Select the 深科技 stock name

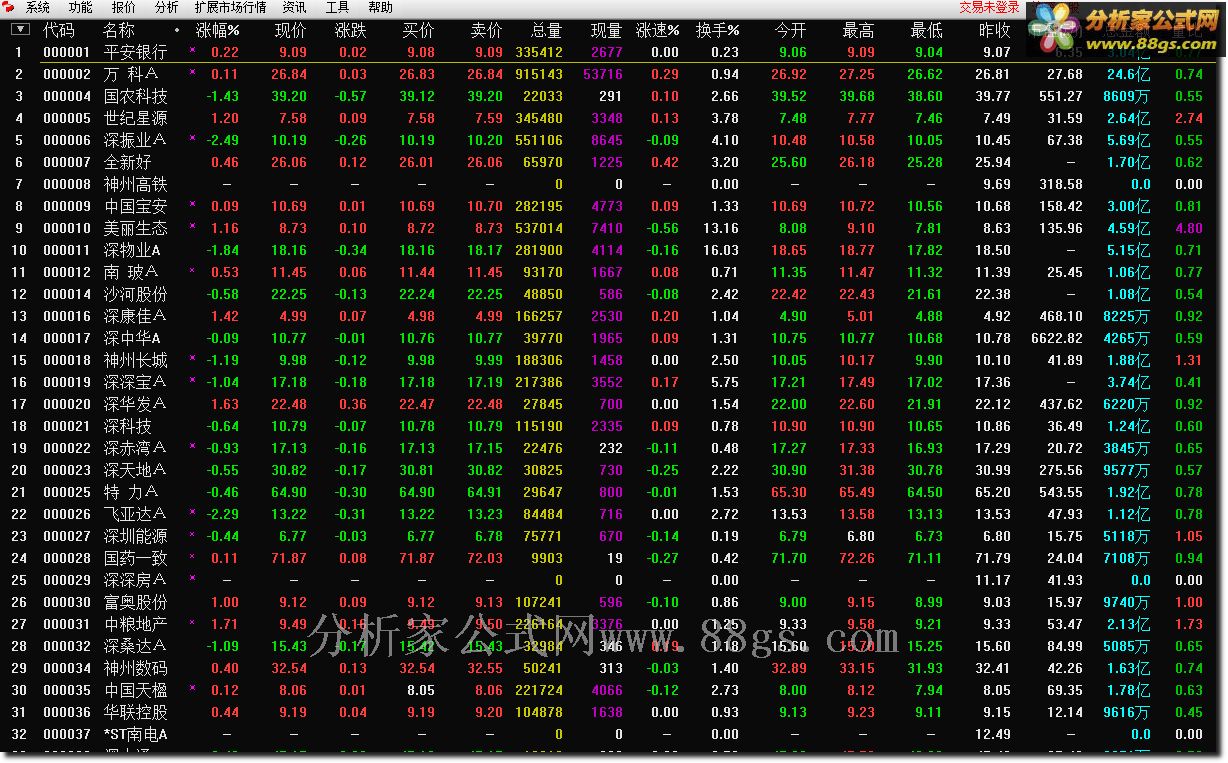tap(127, 426)
